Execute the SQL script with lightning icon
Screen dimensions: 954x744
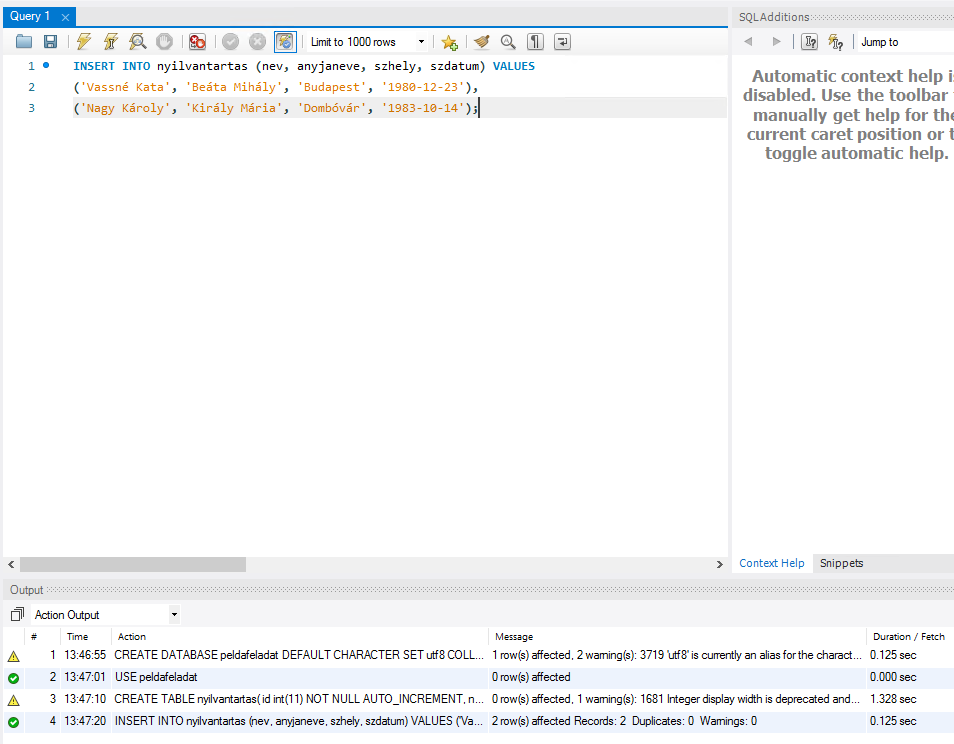84,42
